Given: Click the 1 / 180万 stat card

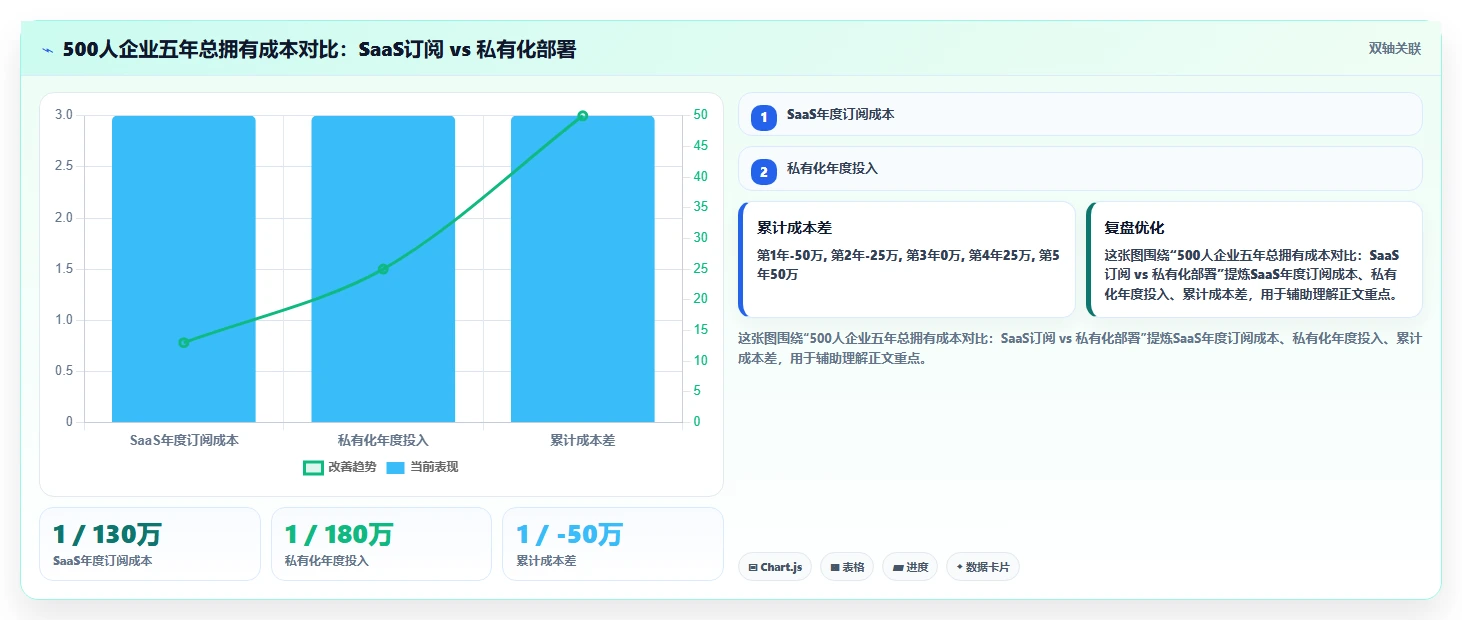Looking at the screenshot, I should tap(381, 544).
